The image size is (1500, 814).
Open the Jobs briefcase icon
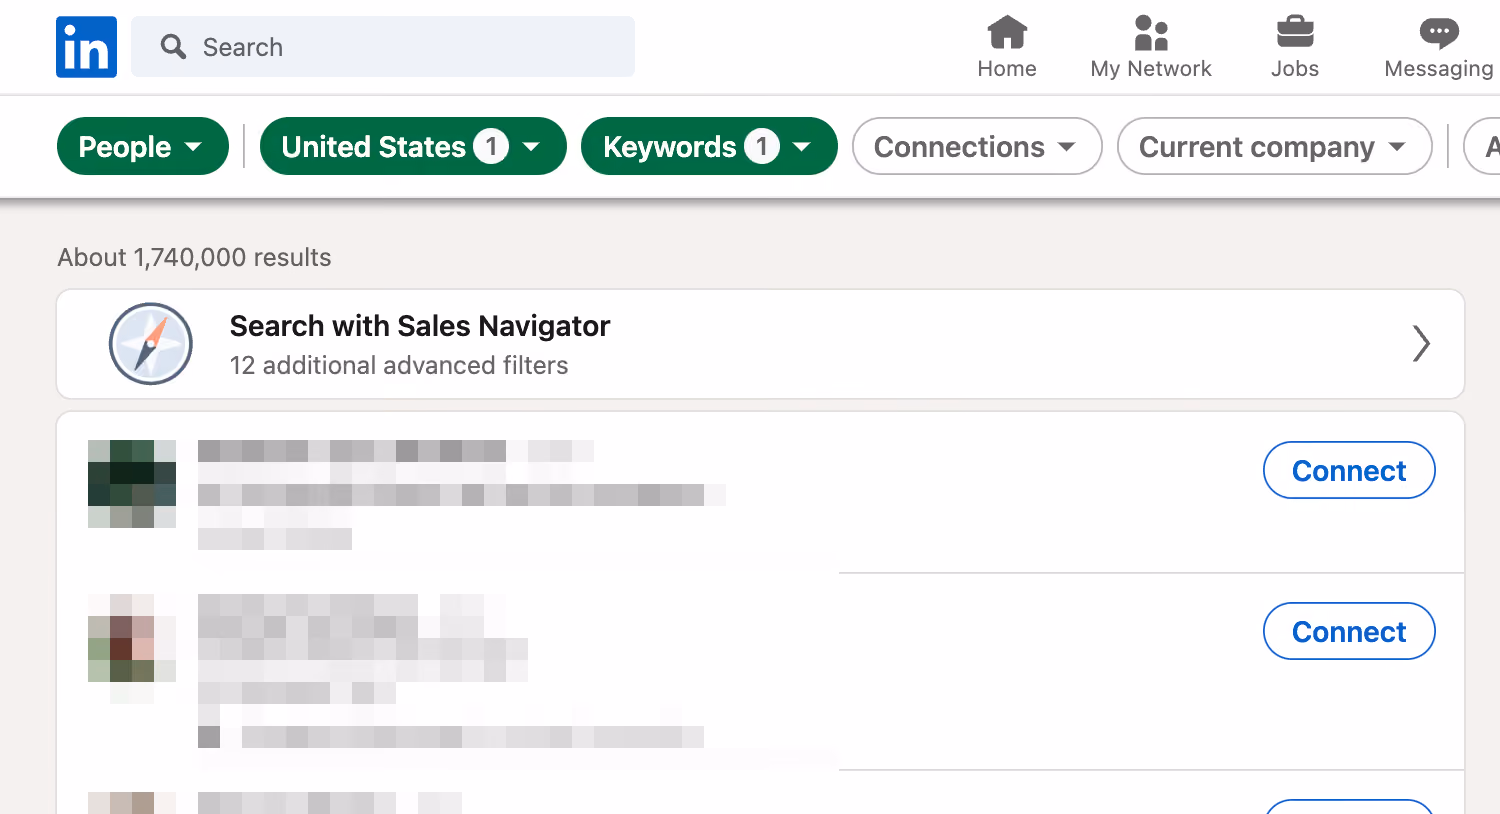[1295, 32]
